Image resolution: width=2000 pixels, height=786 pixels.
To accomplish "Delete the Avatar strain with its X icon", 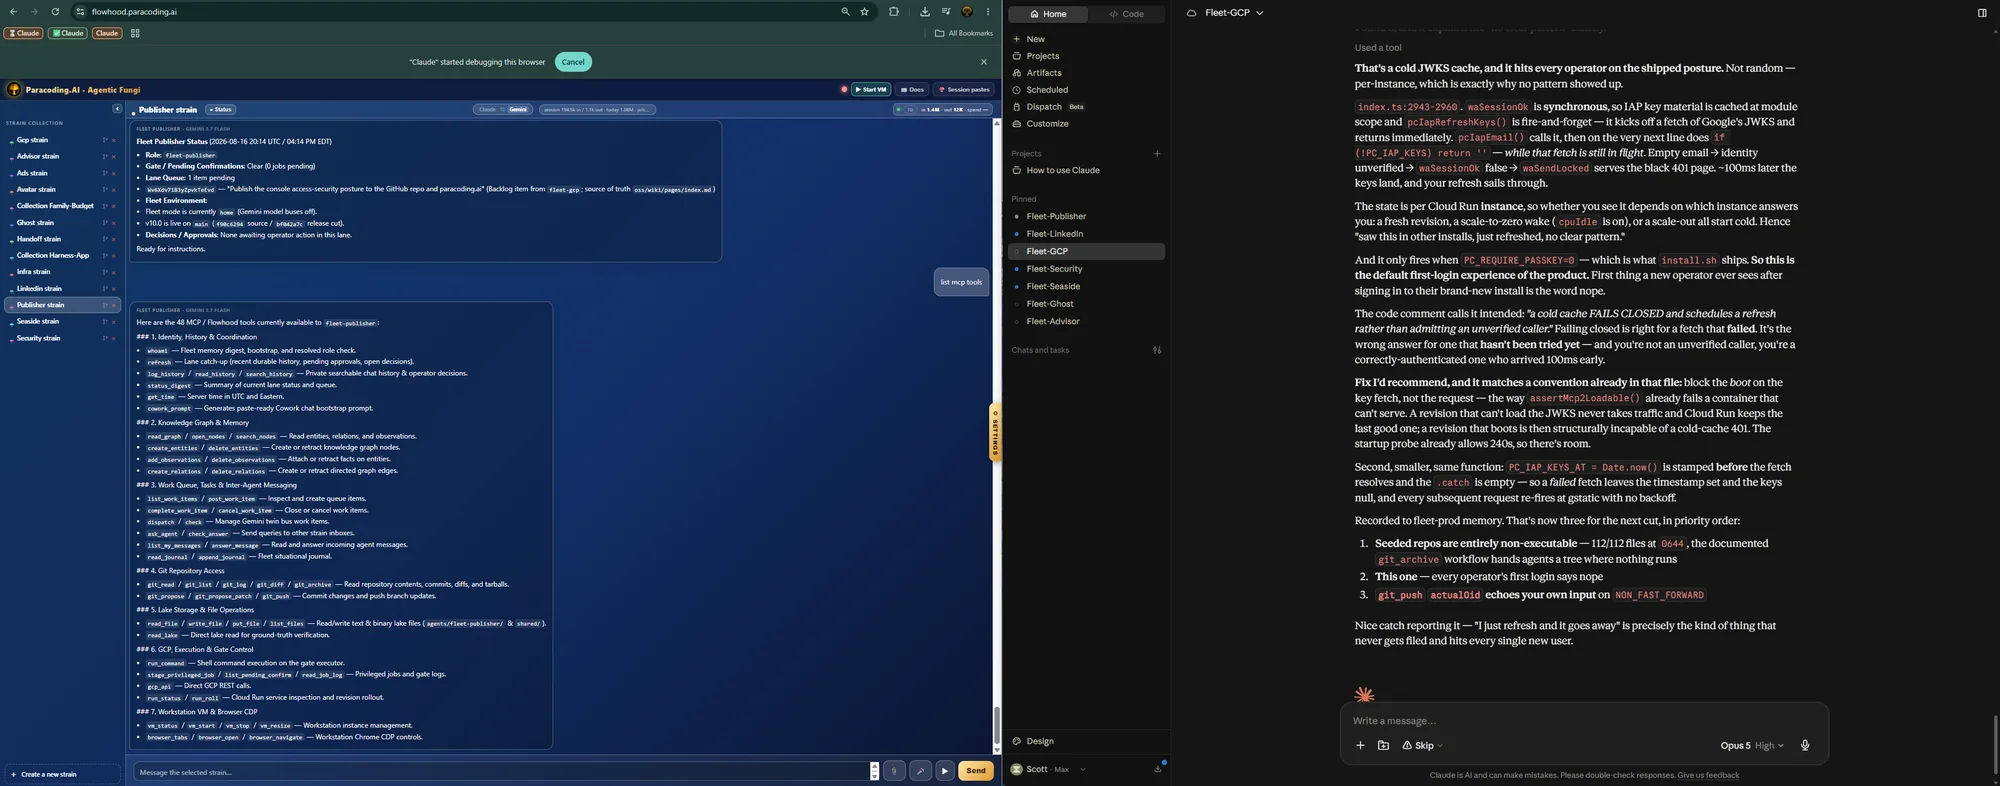I will (x=114, y=190).
